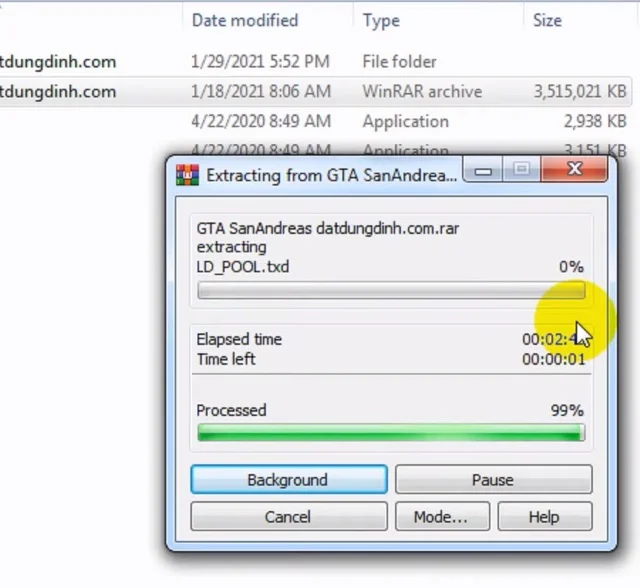Click the Time left value 00:00:01

click(553, 359)
